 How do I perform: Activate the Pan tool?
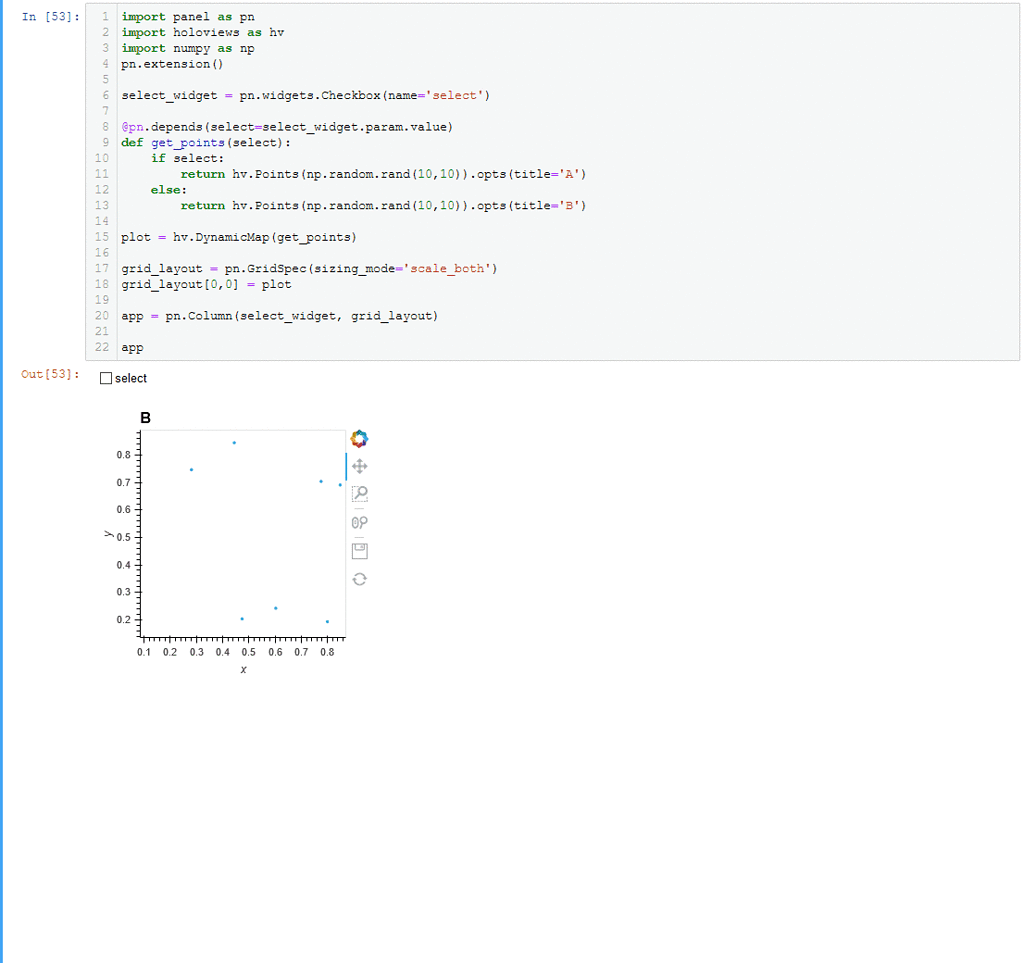point(360,466)
